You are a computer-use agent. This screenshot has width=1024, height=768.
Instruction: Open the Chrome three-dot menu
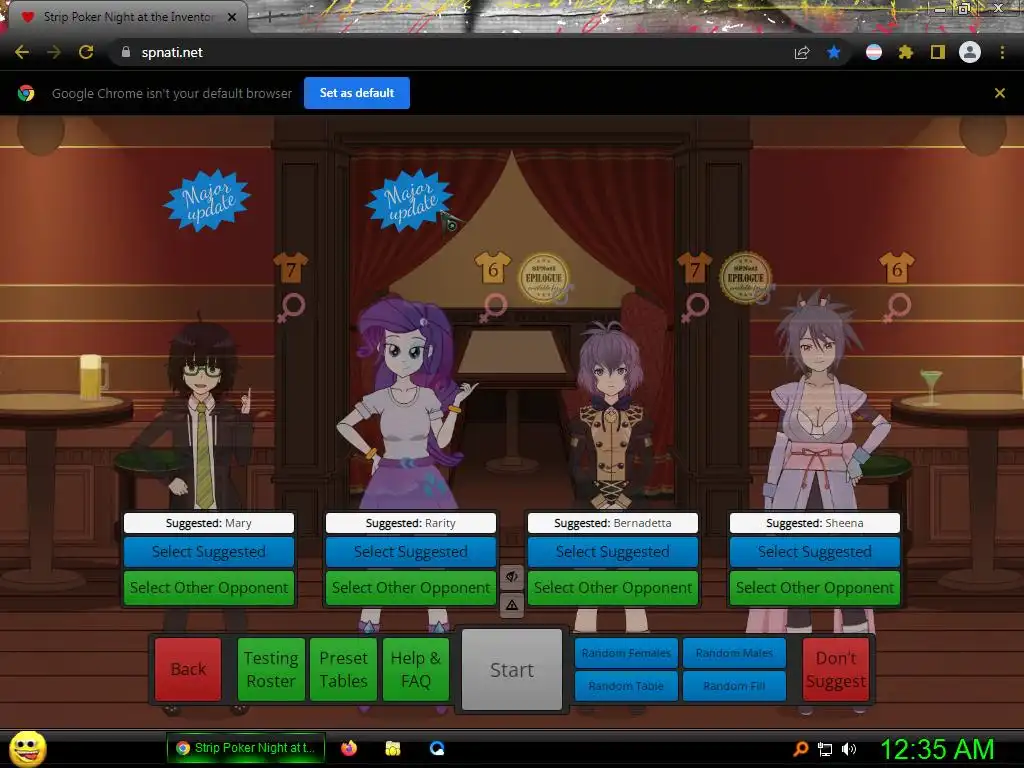point(1002,52)
